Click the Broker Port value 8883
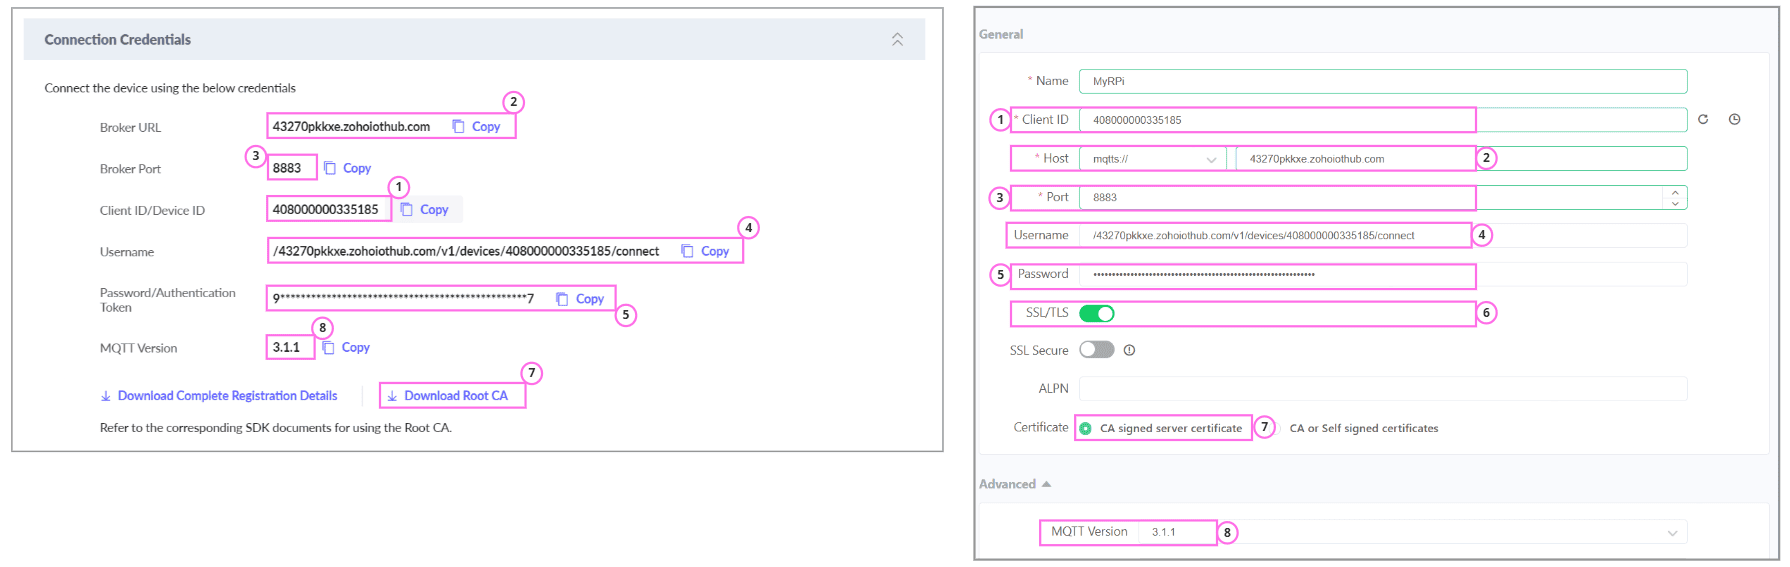The width and height of the screenshot is (1790, 567). point(287,168)
